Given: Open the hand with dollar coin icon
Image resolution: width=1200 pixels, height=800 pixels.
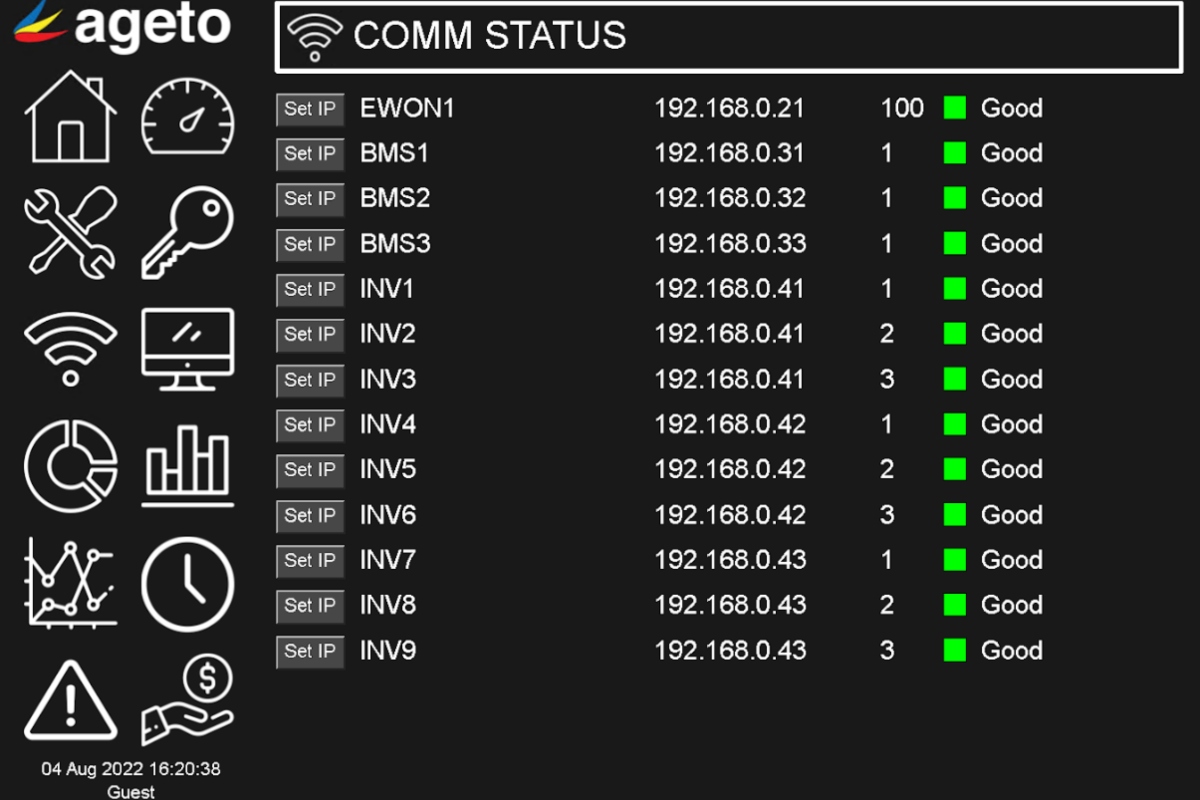Looking at the screenshot, I should pyautogui.click(x=187, y=700).
